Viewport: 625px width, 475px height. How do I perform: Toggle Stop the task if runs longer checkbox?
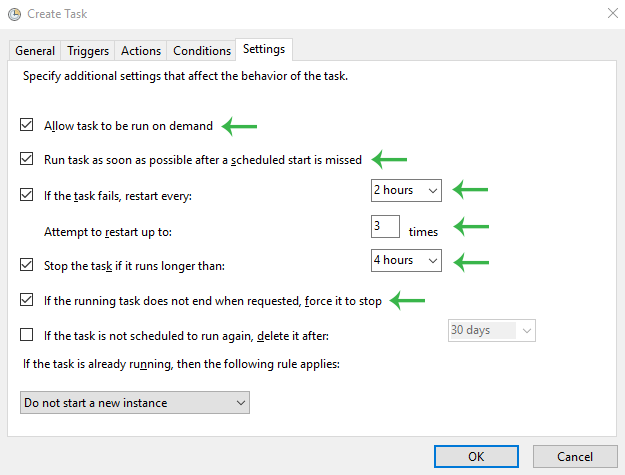pos(27,265)
